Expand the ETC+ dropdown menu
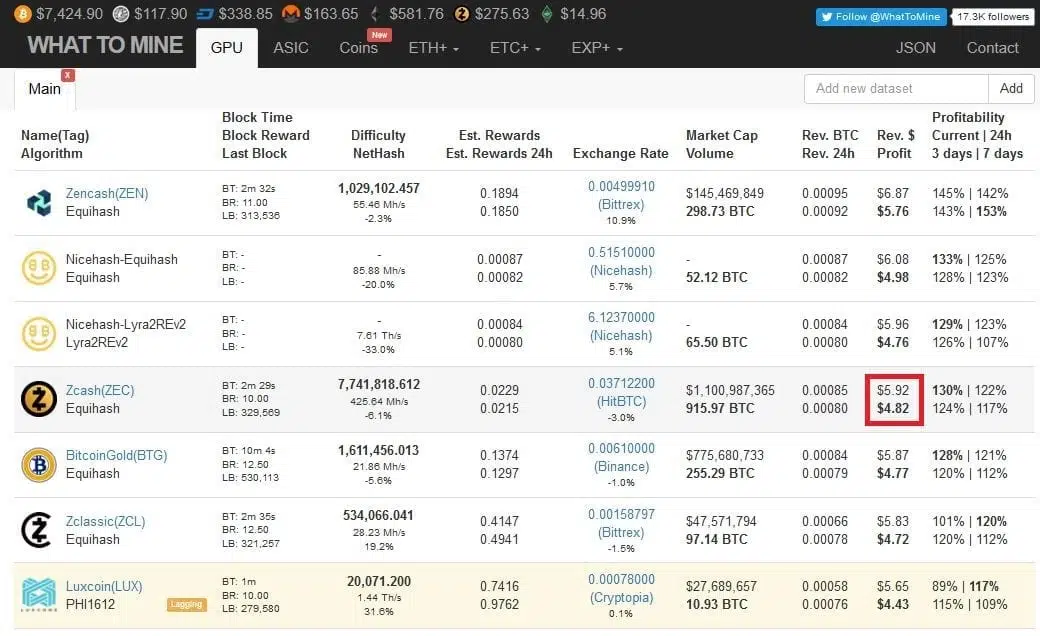This screenshot has height=636, width=1040. (515, 48)
